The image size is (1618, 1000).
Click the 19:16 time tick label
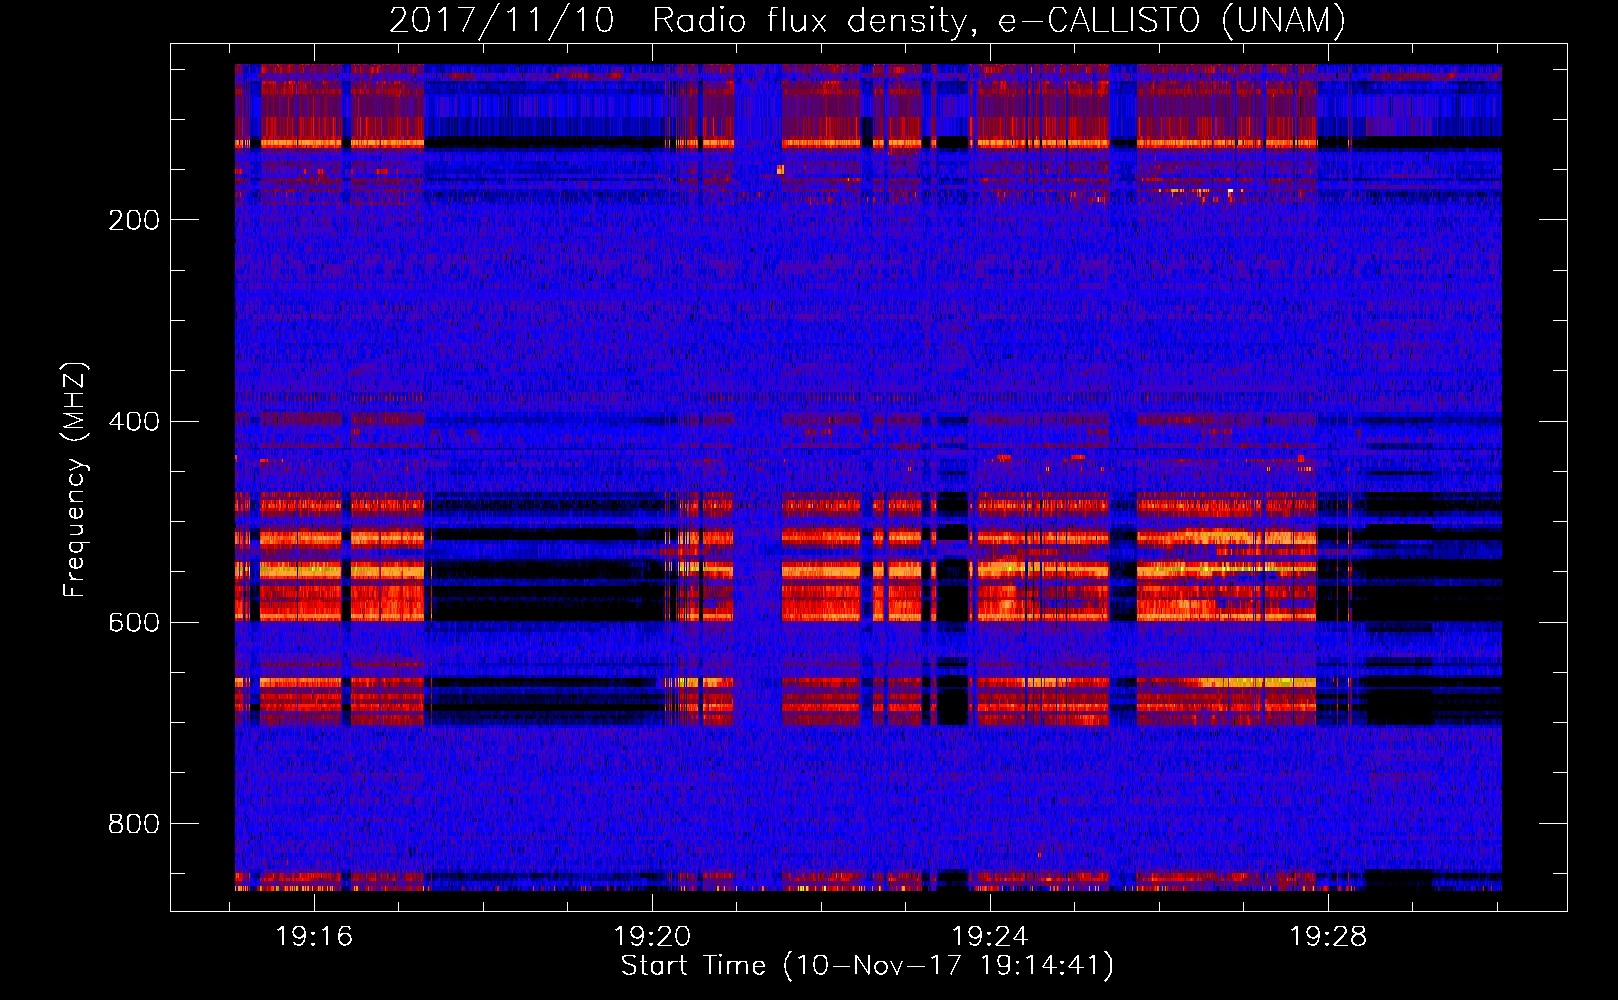(x=315, y=937)
